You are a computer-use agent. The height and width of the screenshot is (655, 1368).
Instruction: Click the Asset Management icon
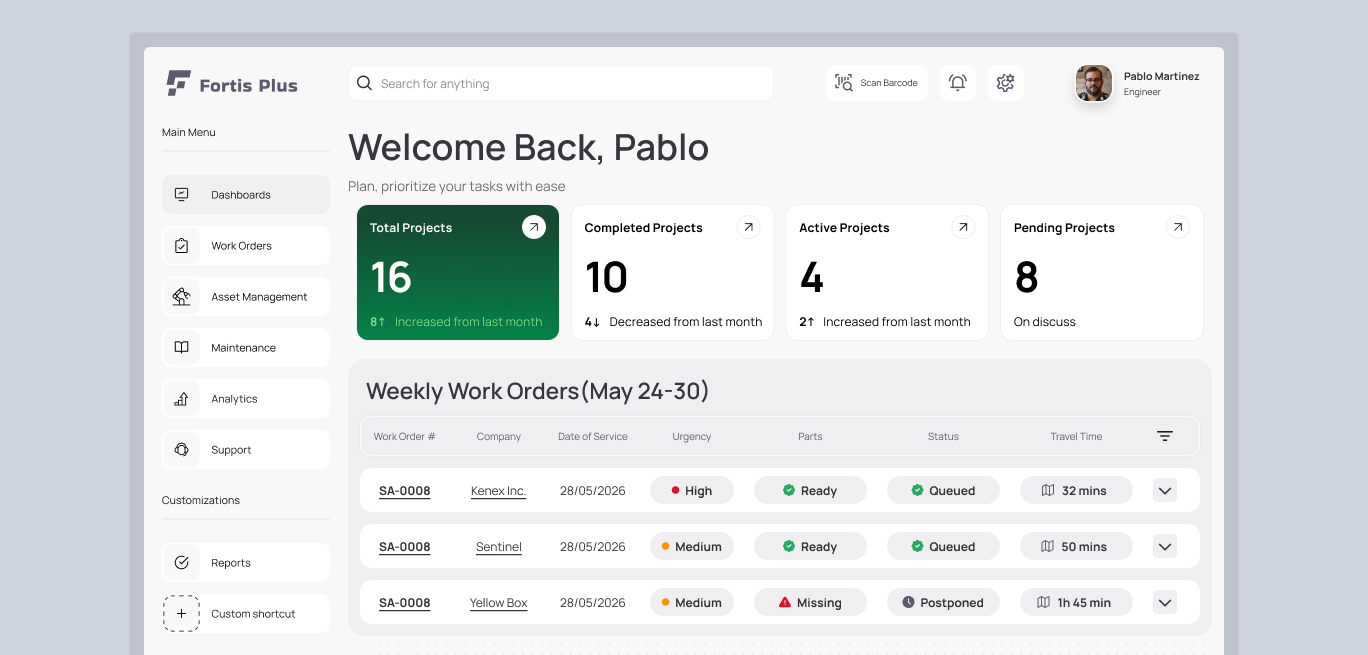181,297
